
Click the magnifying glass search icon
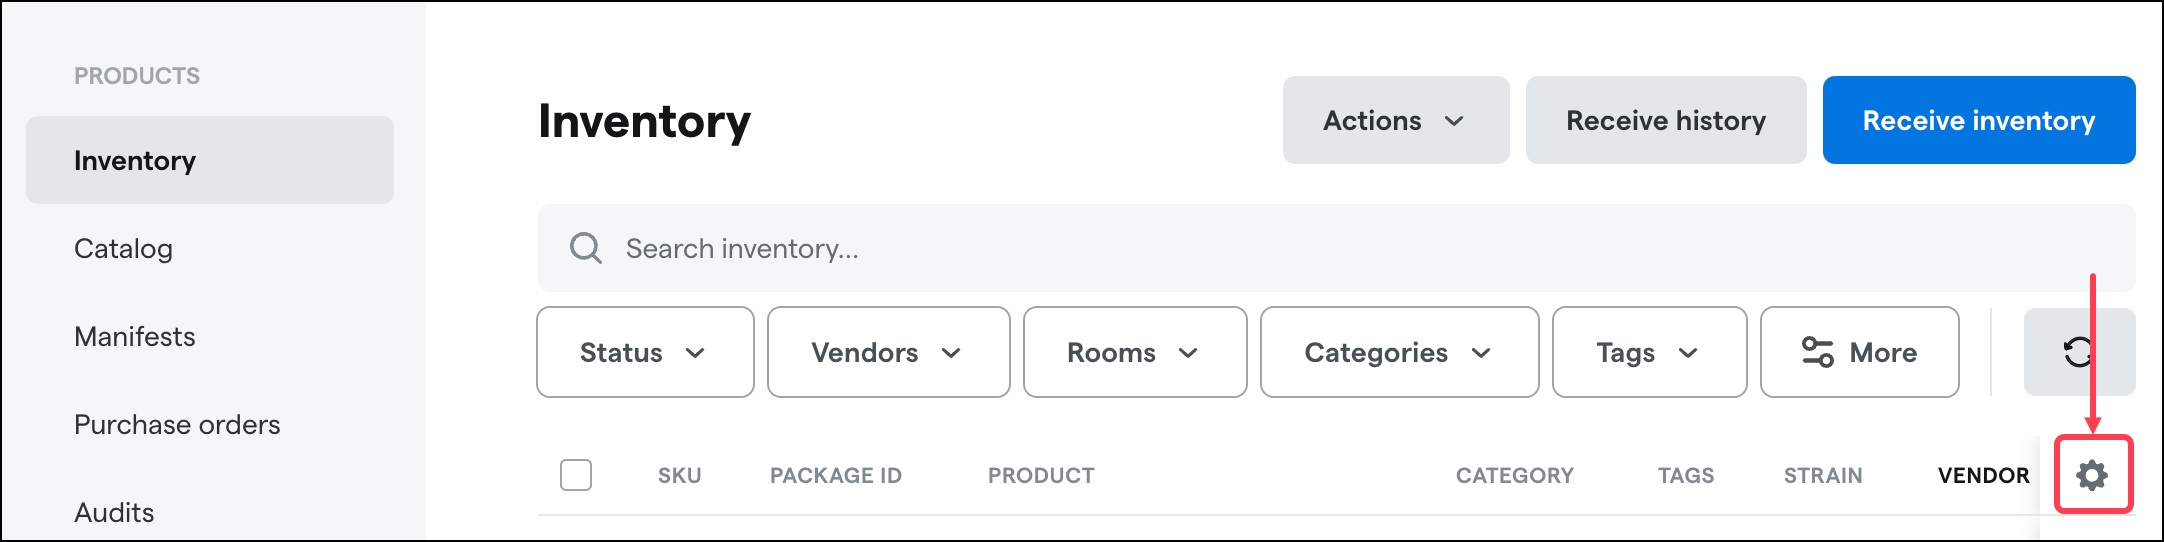pos(585,248)
